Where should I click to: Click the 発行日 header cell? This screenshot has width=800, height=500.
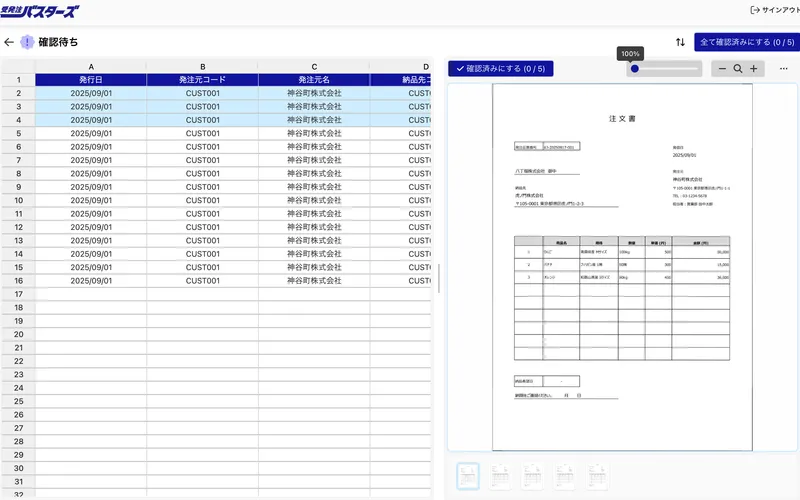pos(91,80)
